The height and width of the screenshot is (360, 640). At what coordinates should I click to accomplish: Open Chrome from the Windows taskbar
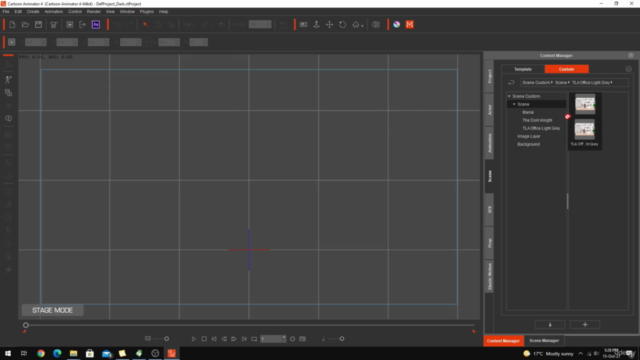[x=41, y=353]
